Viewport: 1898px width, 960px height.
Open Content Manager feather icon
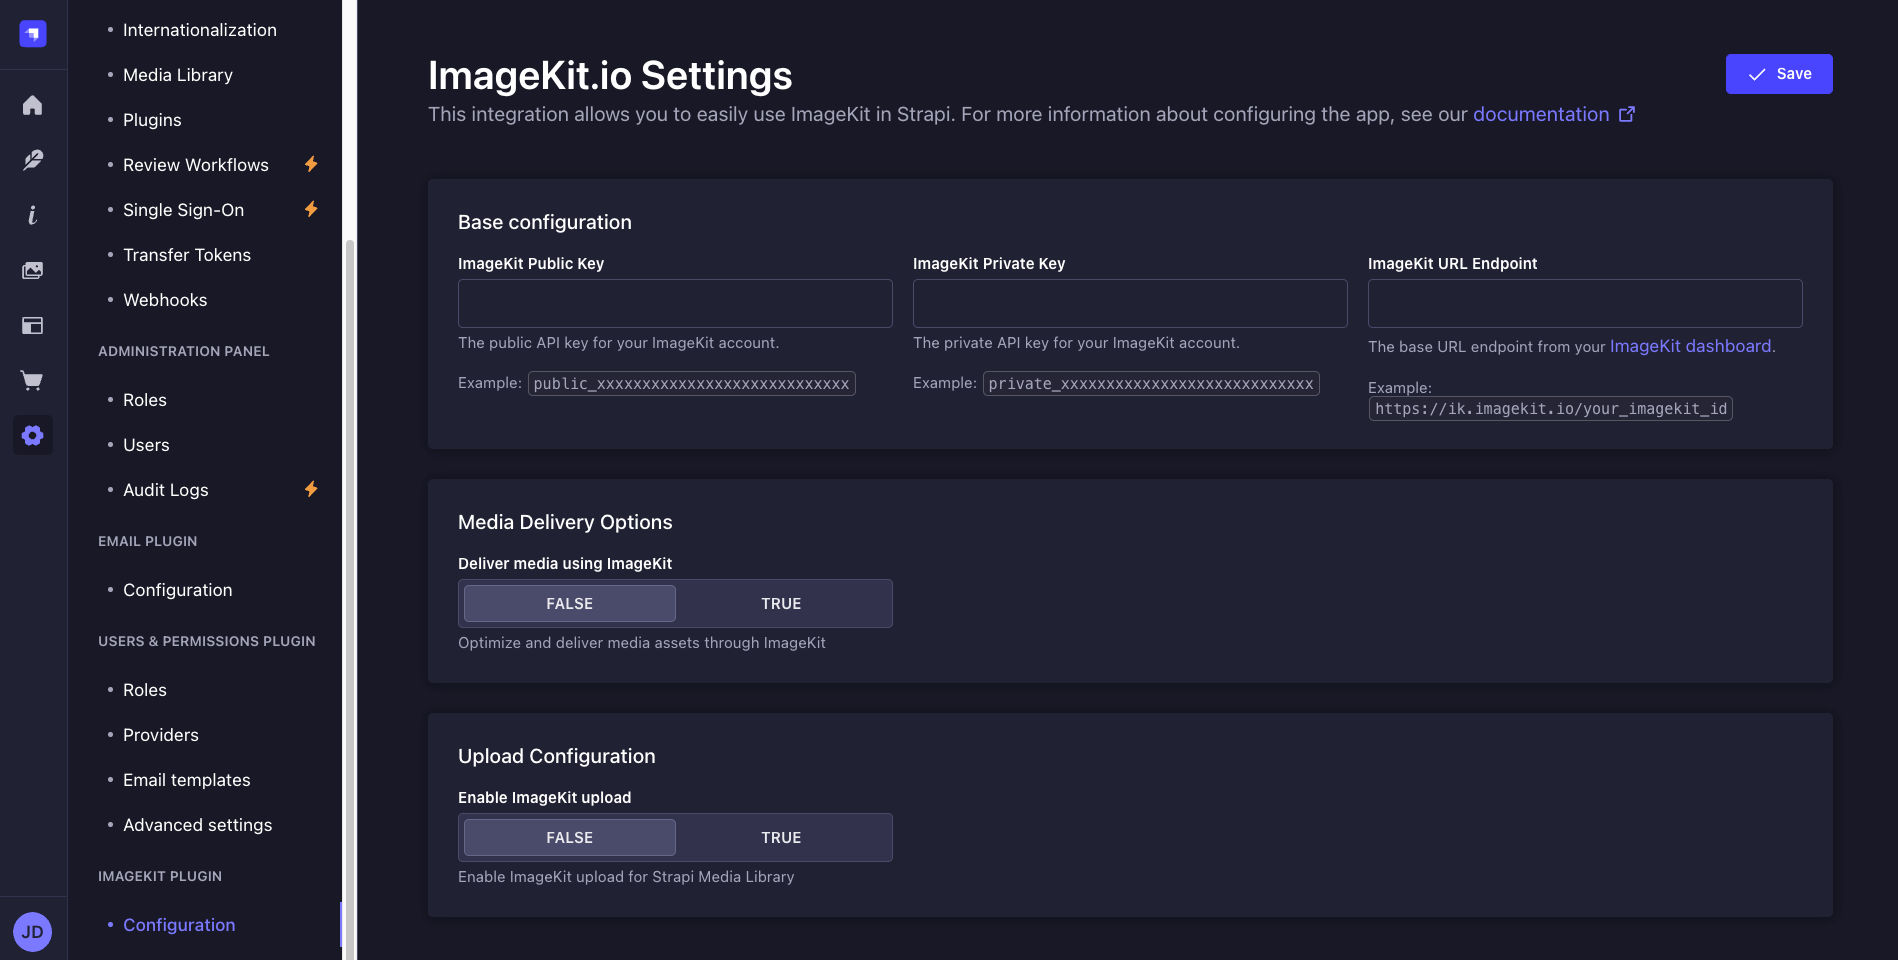tap(33, 160)
